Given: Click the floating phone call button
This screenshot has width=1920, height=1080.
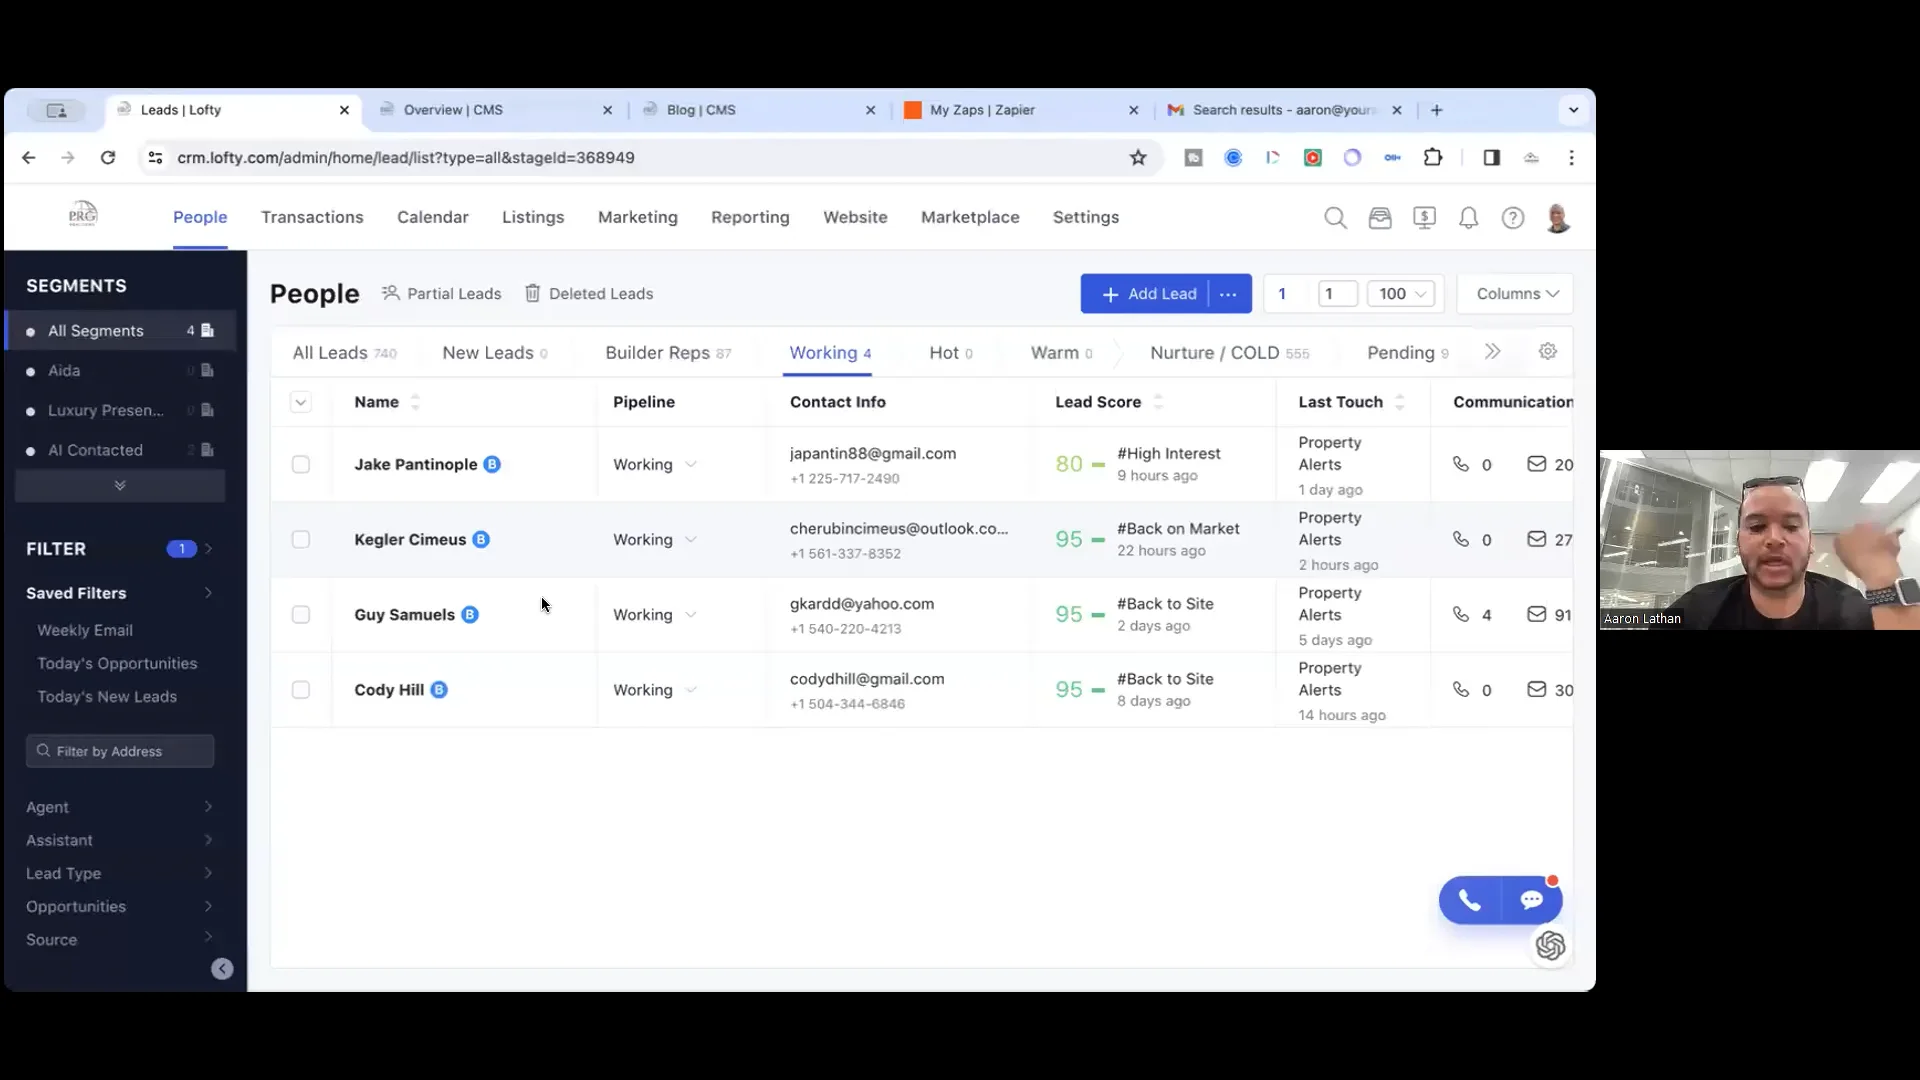Looking at the screenshot, I should [1468, 900].
